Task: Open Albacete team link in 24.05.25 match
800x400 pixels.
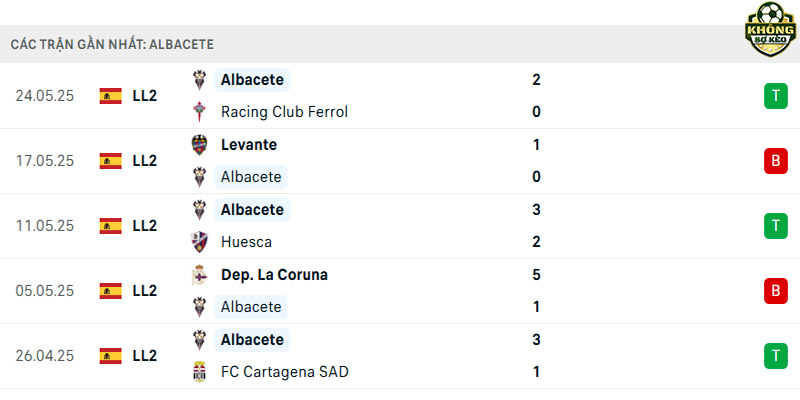Action: [252, 80]
